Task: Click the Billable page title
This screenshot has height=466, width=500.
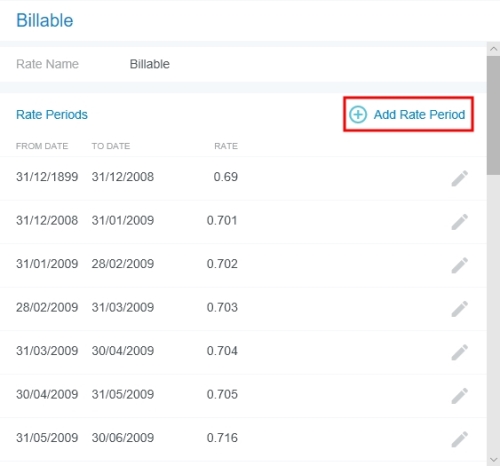Action: click(45, 20)
